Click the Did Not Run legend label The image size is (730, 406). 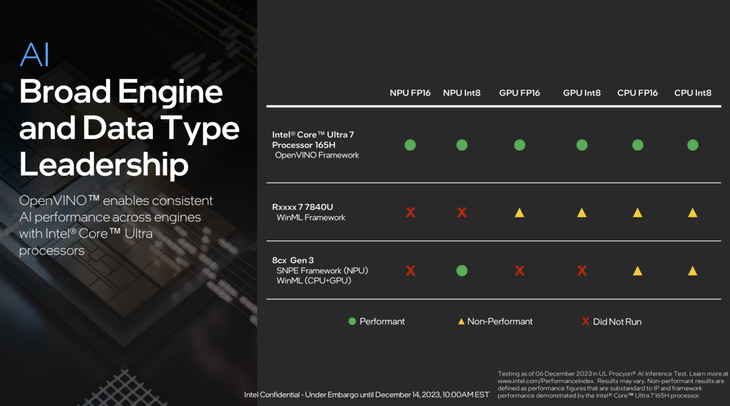pyautogui.click(x=617, y=322)
